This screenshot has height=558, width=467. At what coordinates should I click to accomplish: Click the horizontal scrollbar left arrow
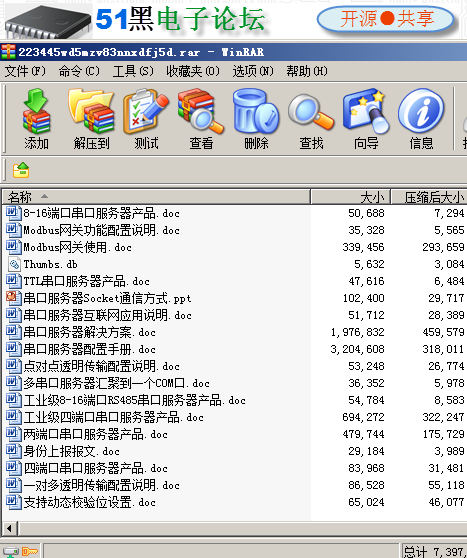tap(10, 528)
